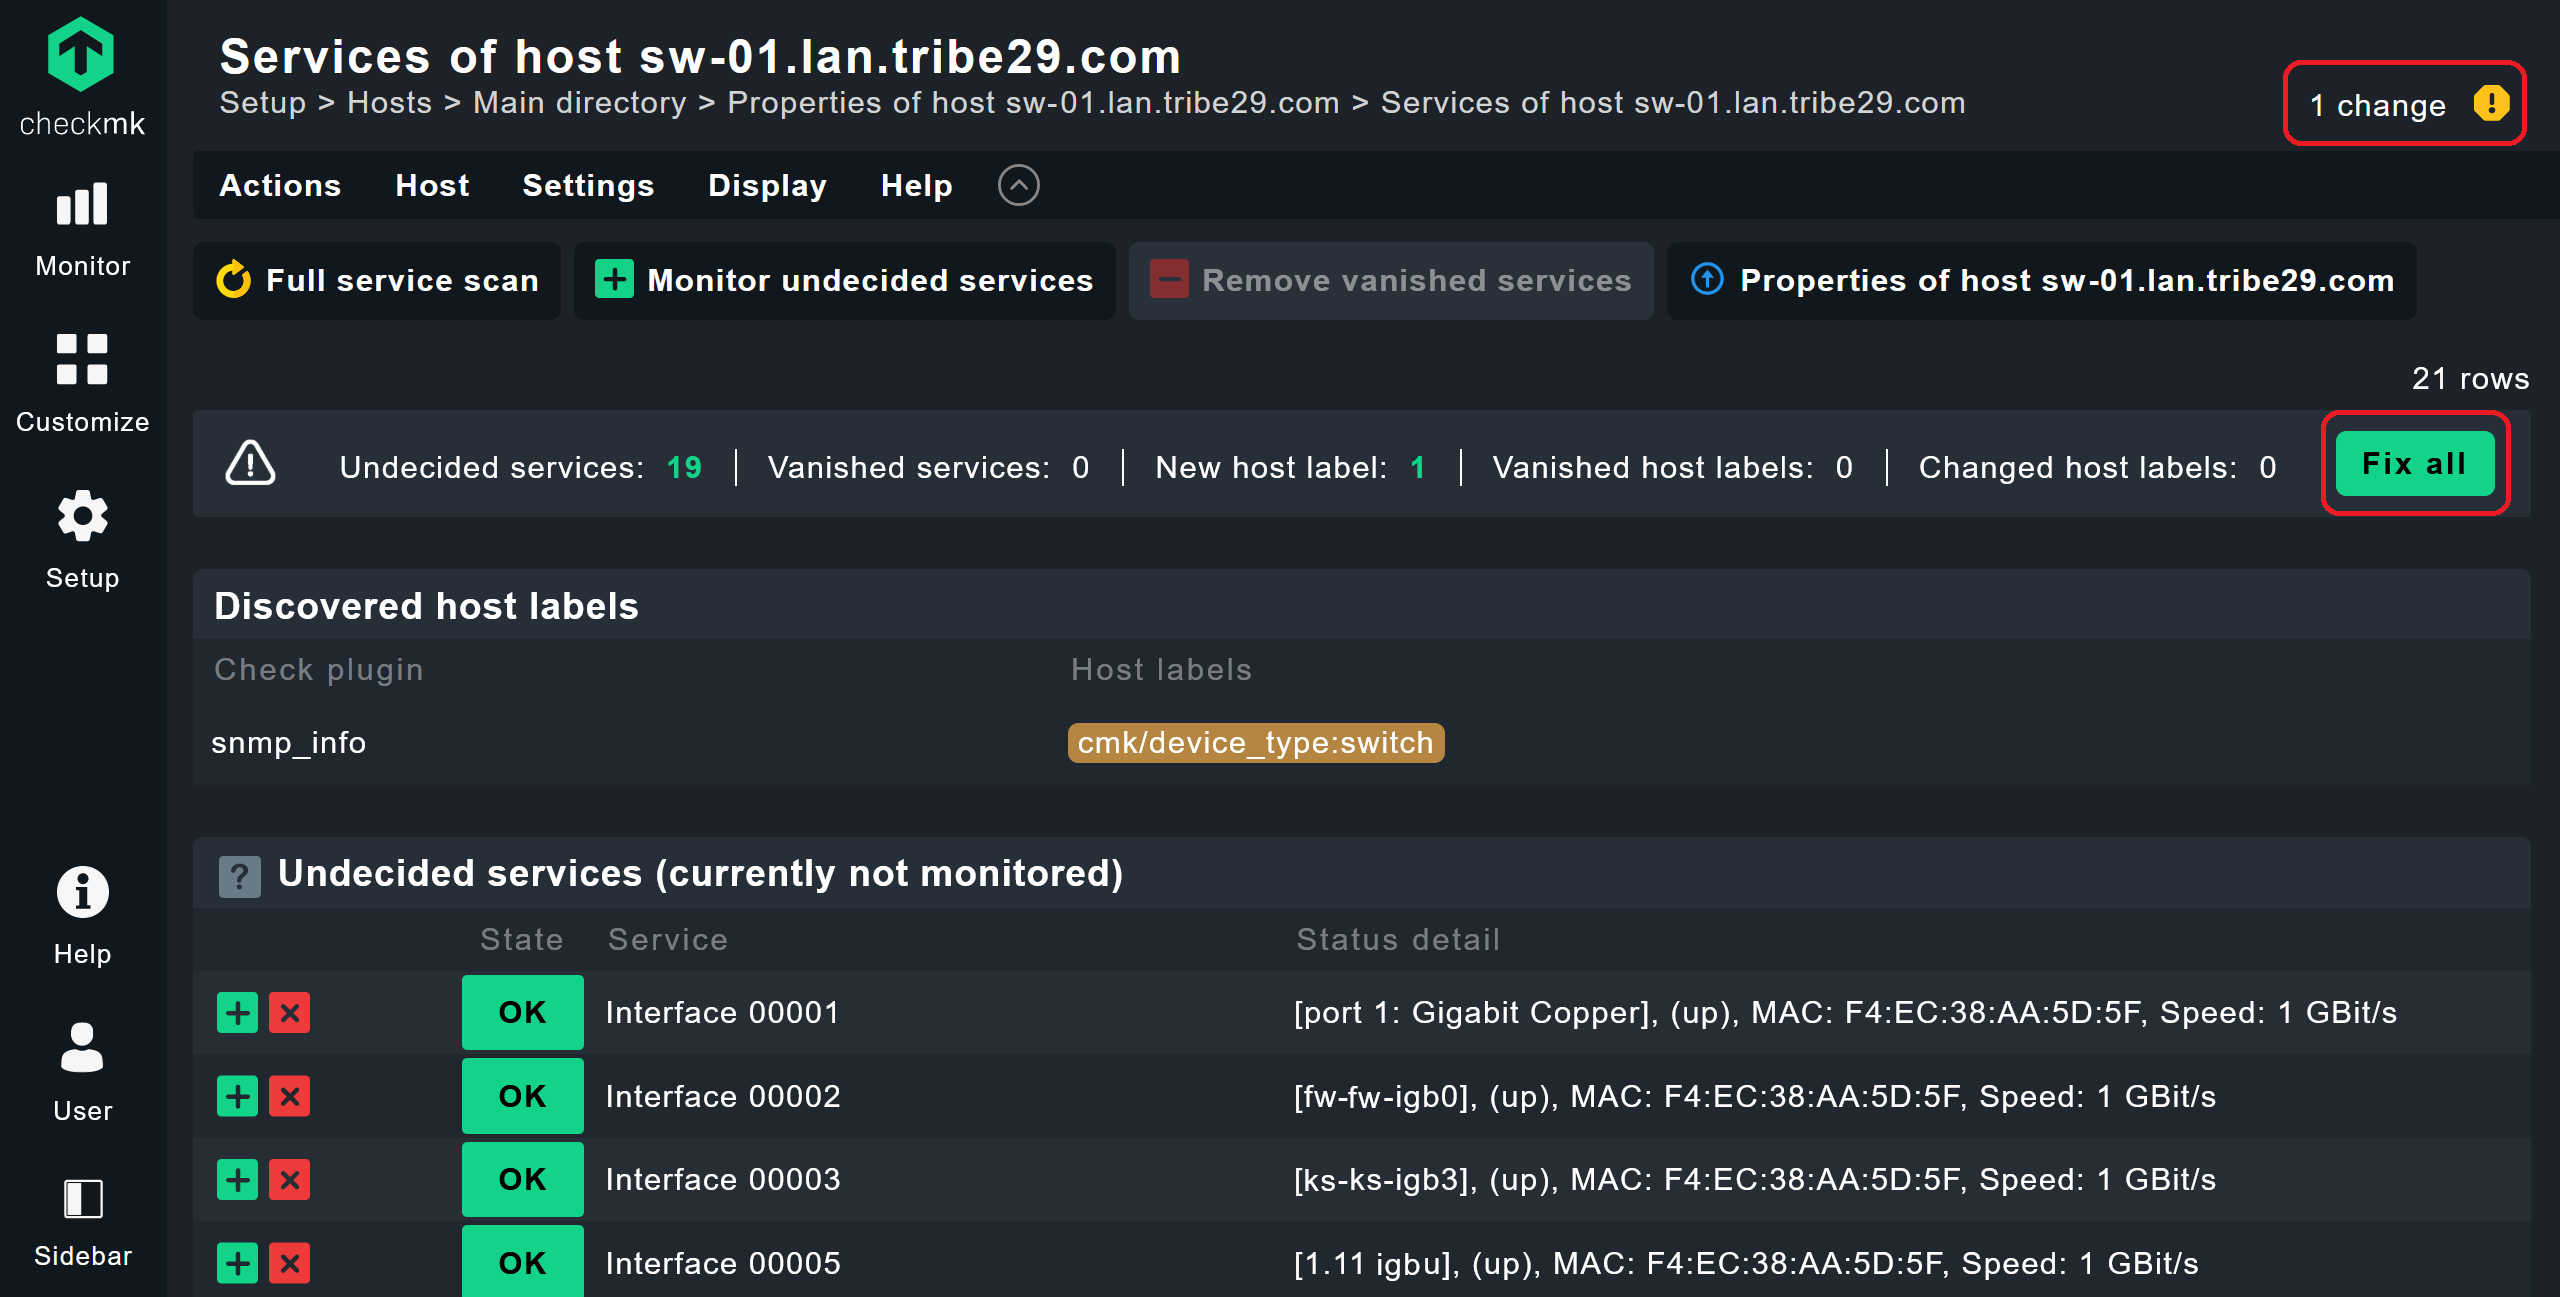Select the Interface 00005 service name
Screen dimensions: 2560x1297
[722, 1263]
